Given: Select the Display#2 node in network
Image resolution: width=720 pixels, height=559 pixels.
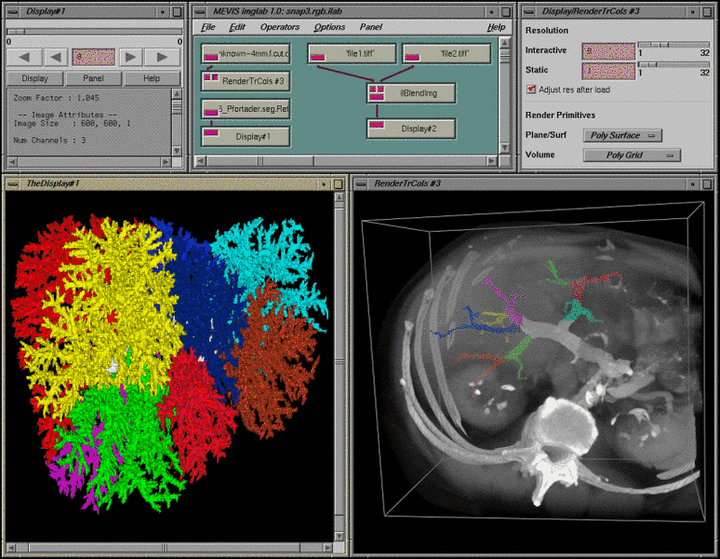Looking at the screenshot, I should tap(410, 129).
